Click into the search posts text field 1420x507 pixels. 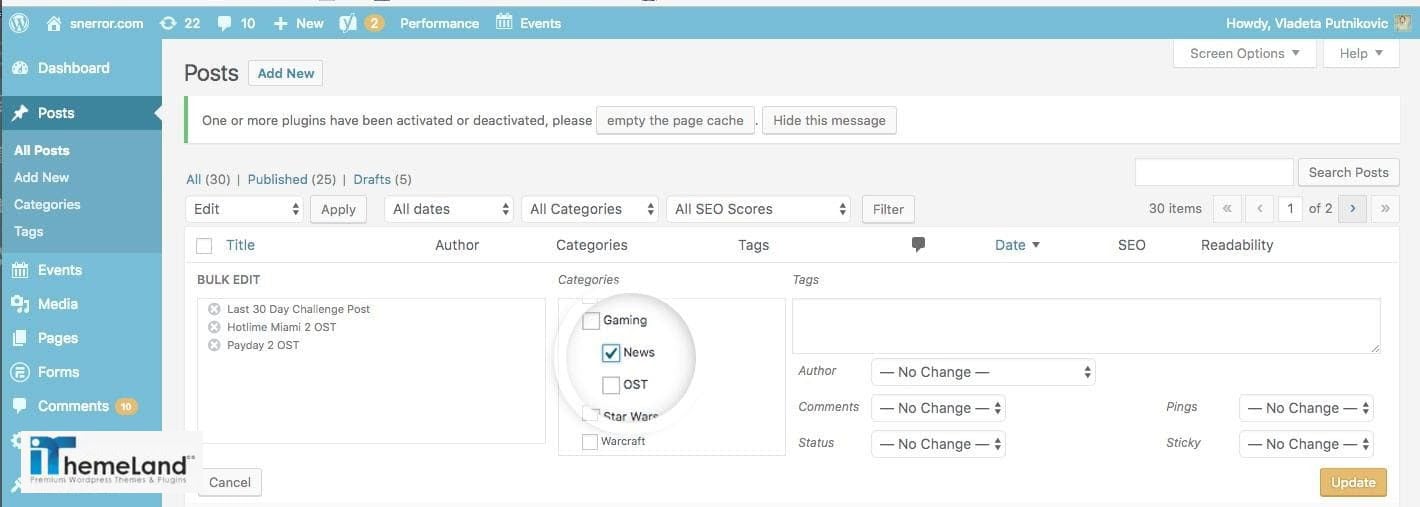pos(1214,172)
